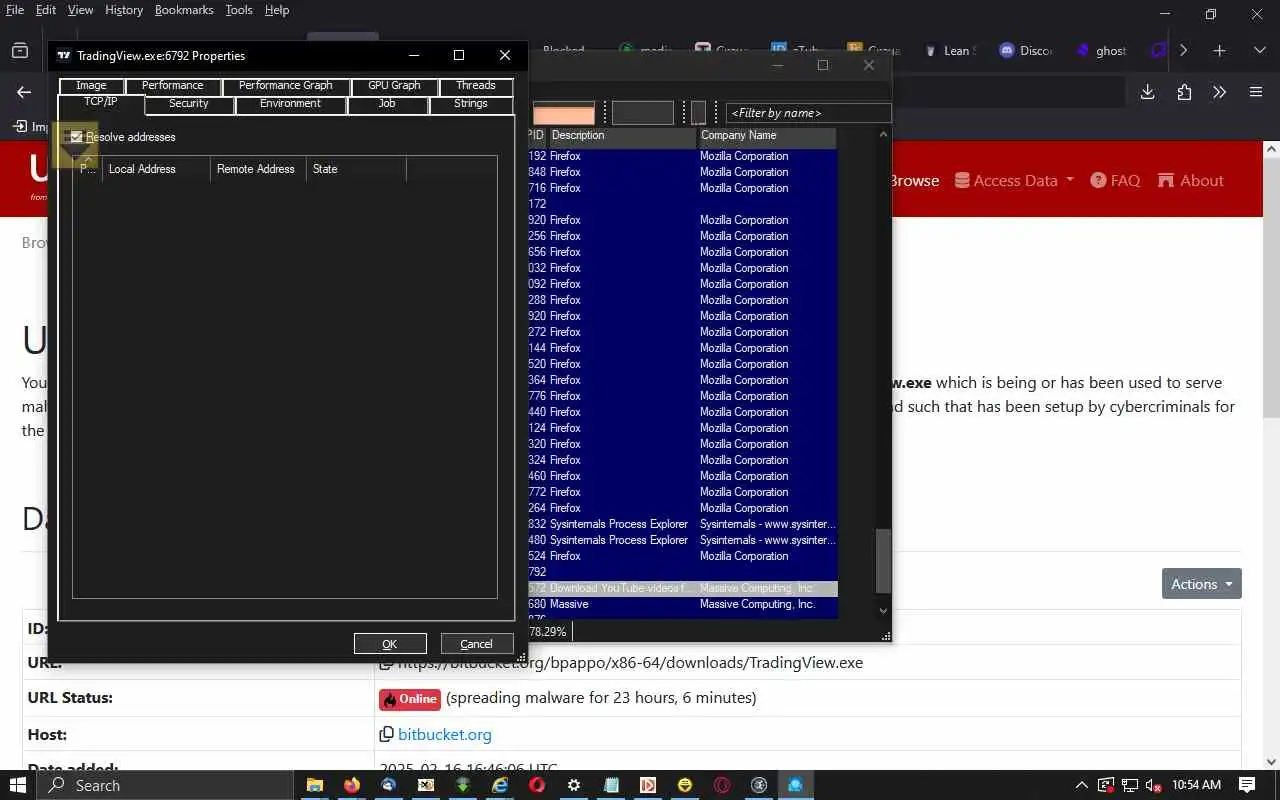Open the About link on webpage
Screen dimensions: 1280x800
[1190, 181]
